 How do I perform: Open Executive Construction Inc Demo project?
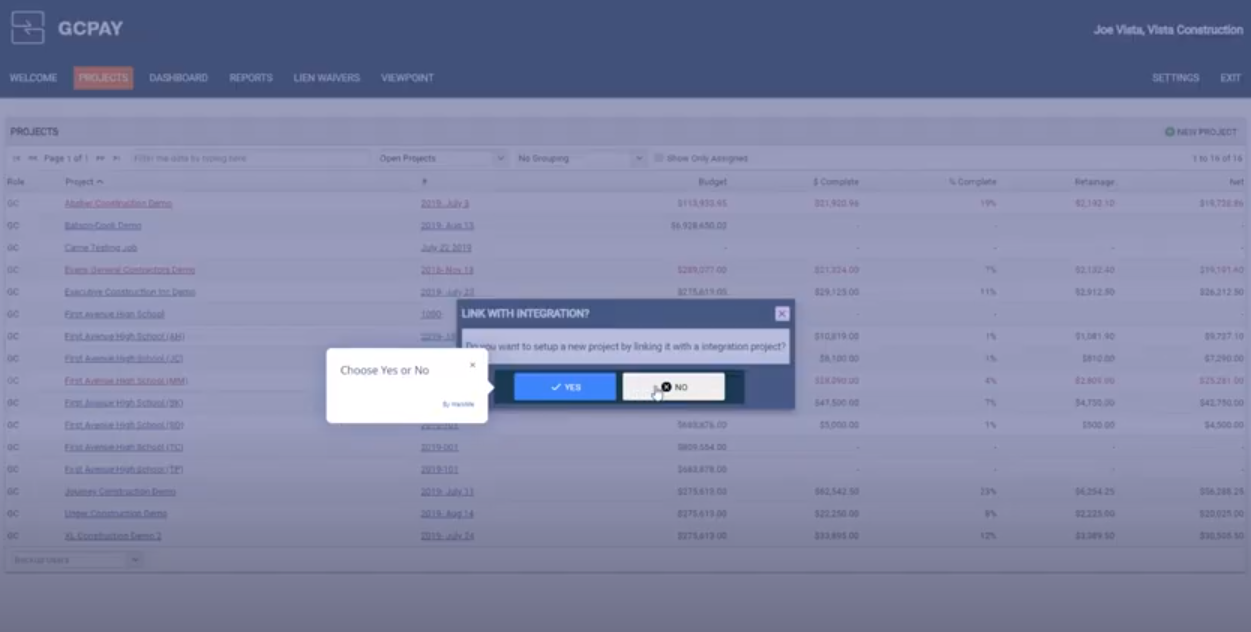pos(130,292)
